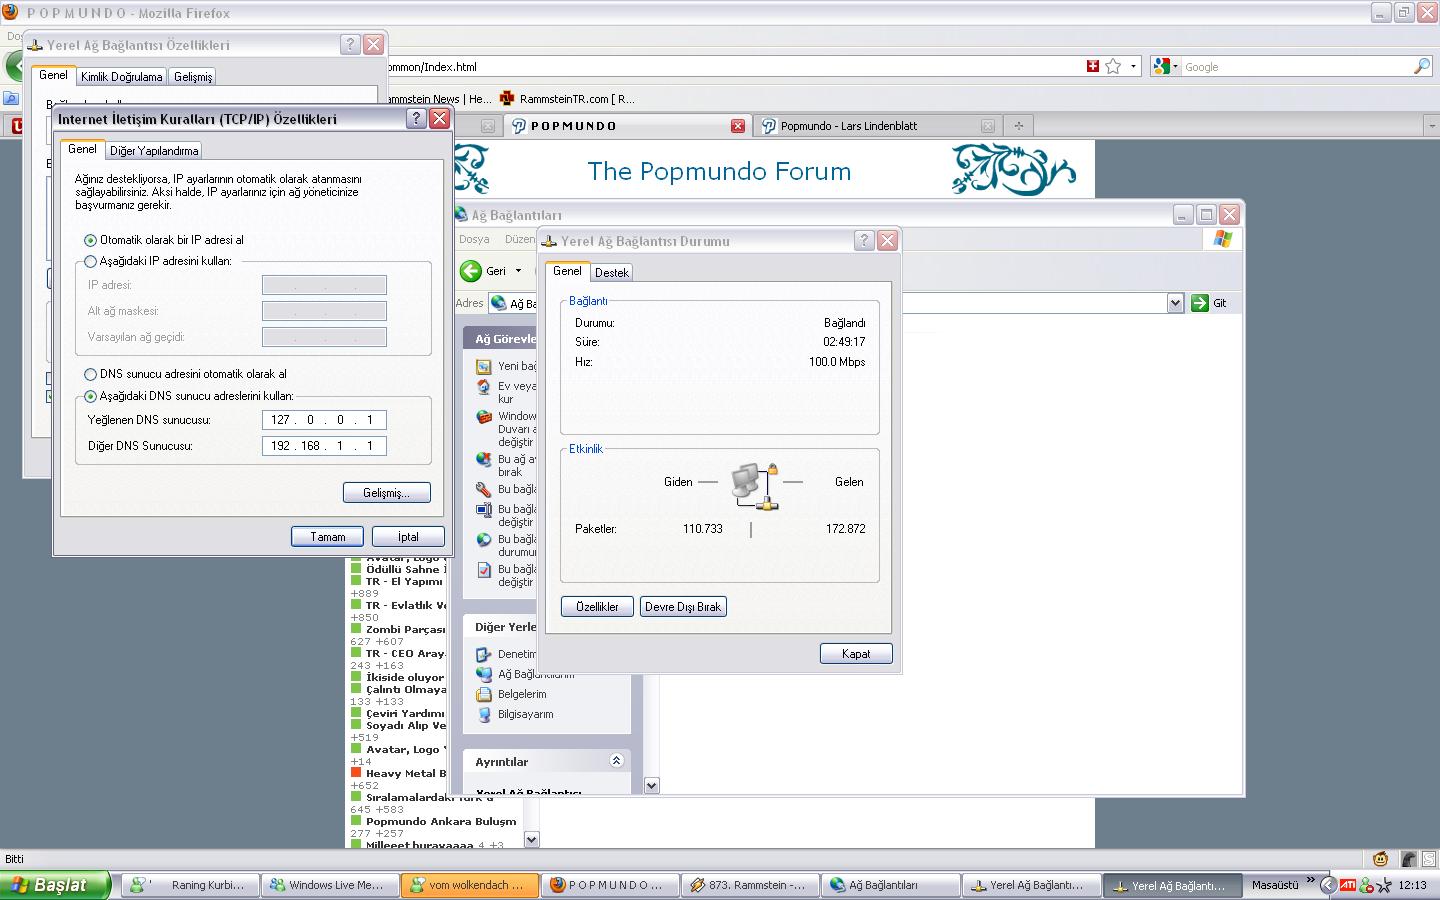
Task: Open Gelişmiş button in TCP/IP properties
Action: tap(387, 493)
